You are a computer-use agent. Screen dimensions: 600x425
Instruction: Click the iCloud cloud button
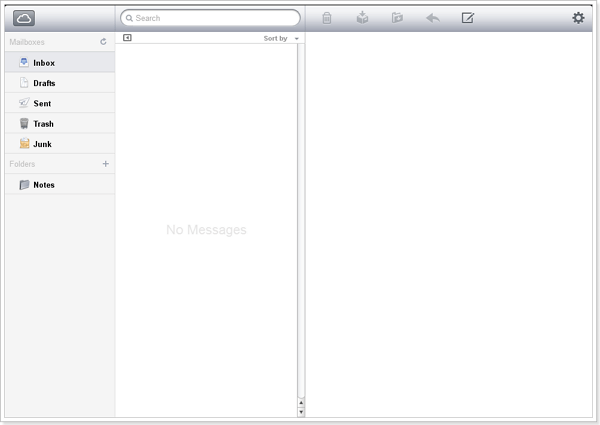pos(25,18)
